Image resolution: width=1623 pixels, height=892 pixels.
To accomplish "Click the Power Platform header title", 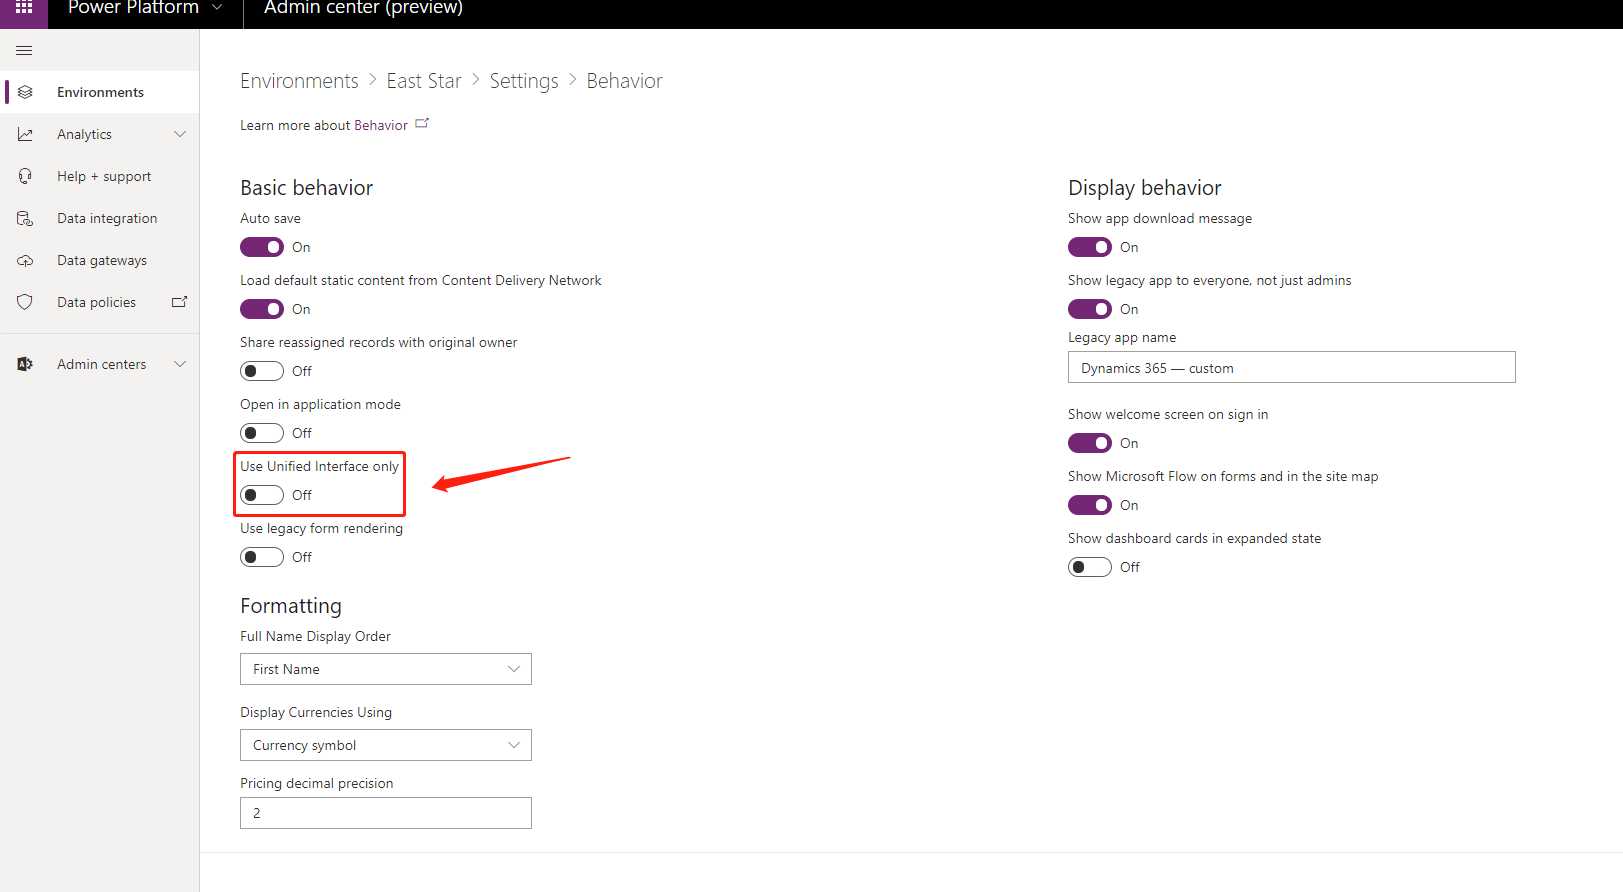I will point(133,8).
